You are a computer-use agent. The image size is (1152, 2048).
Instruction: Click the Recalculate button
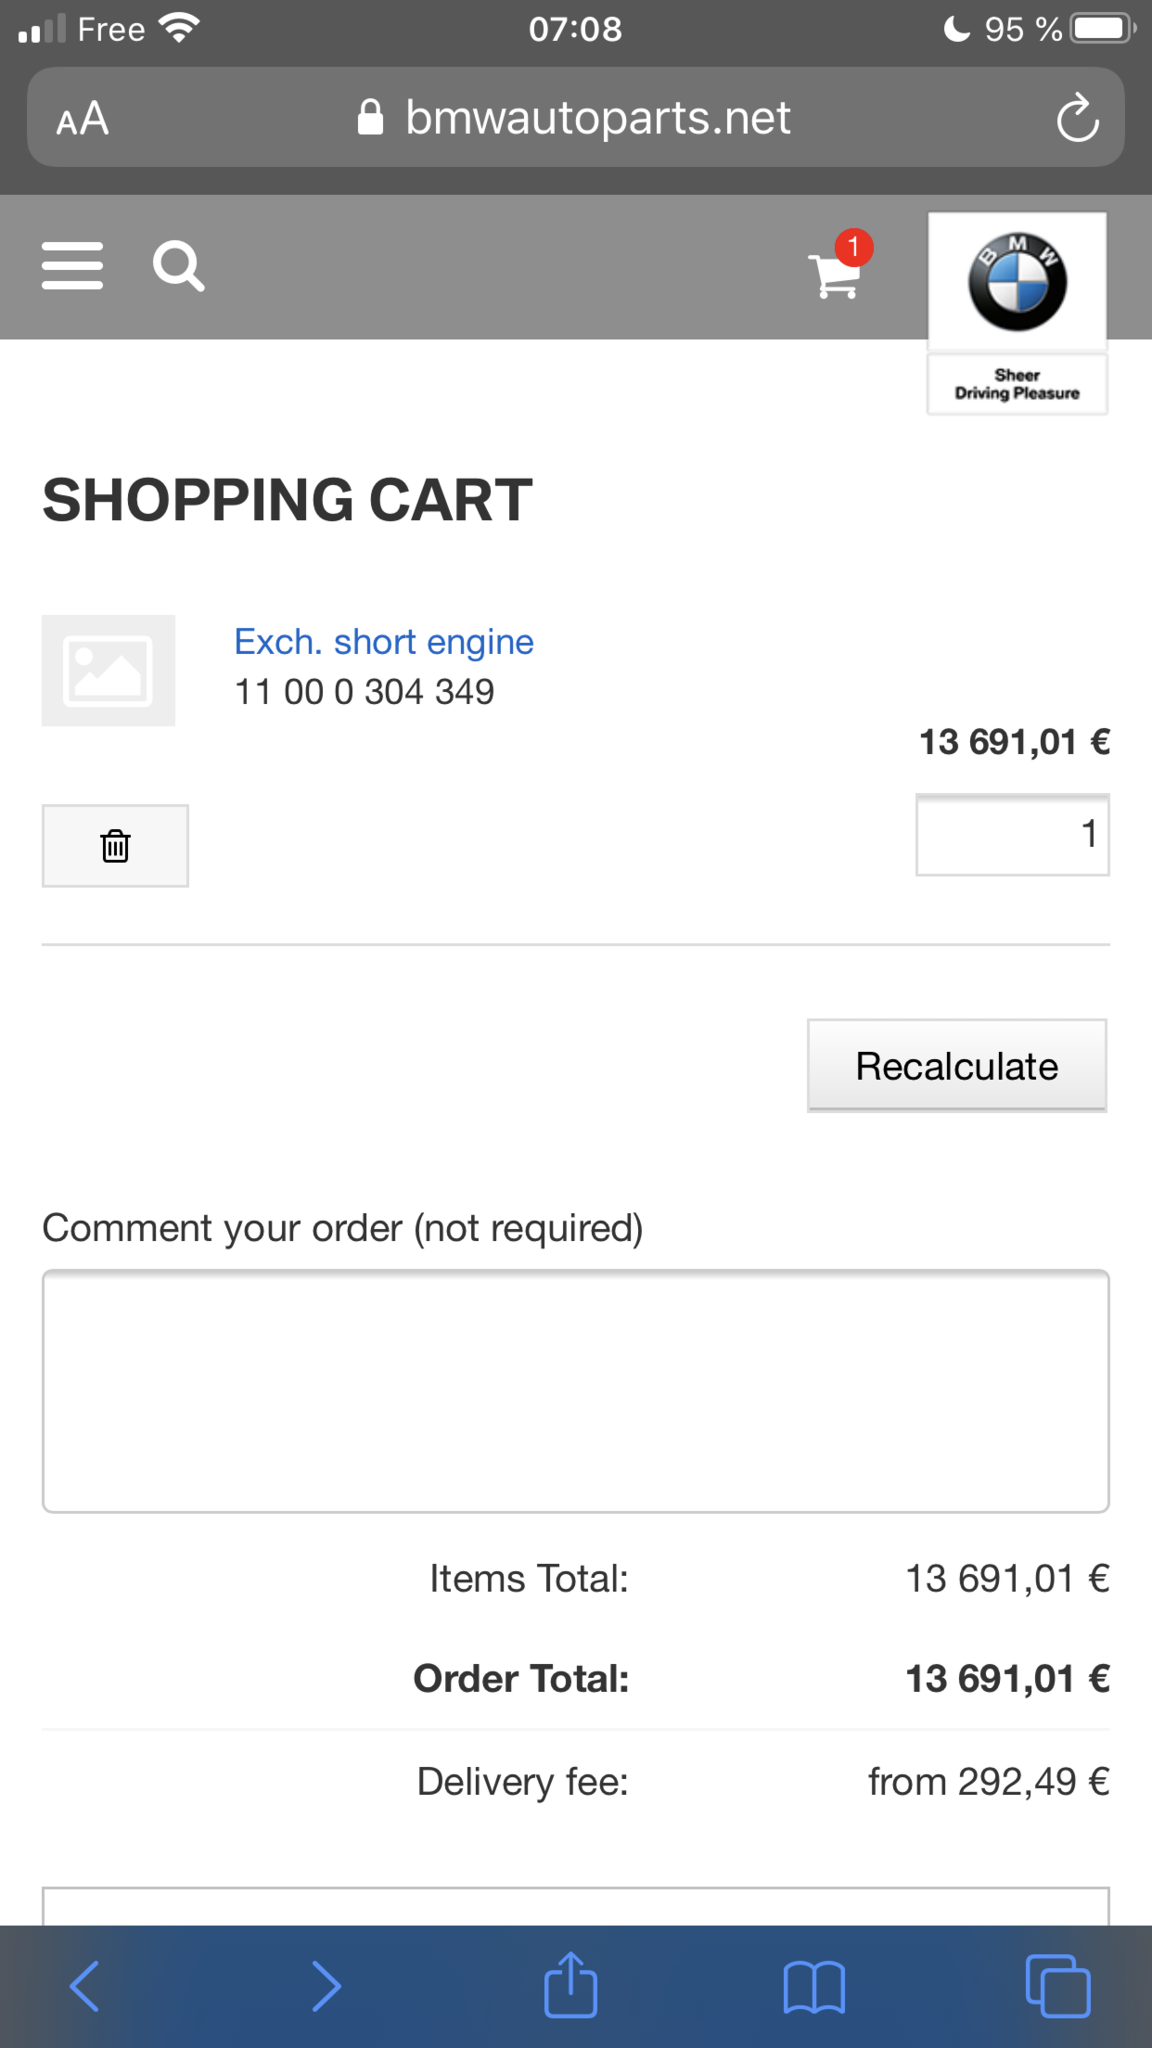tap(957, 1066)
